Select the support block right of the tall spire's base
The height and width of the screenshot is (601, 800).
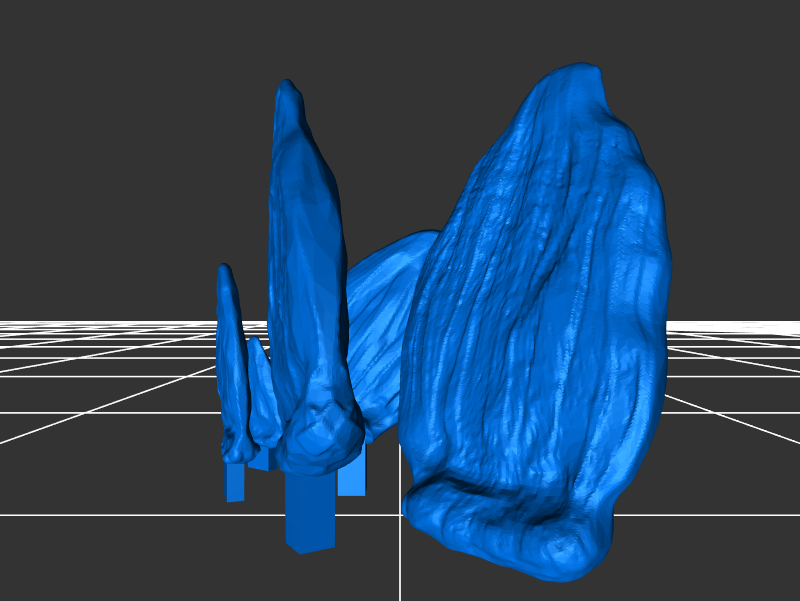352,475
